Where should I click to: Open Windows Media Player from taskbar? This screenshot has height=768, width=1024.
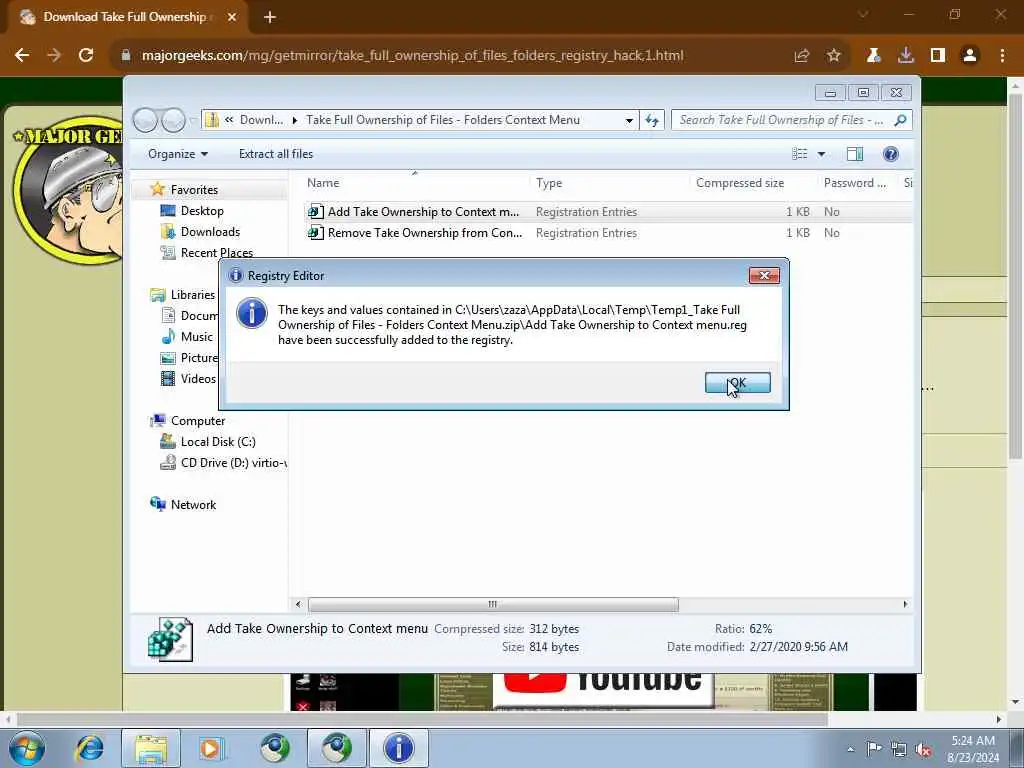click(x=211, y=748)
